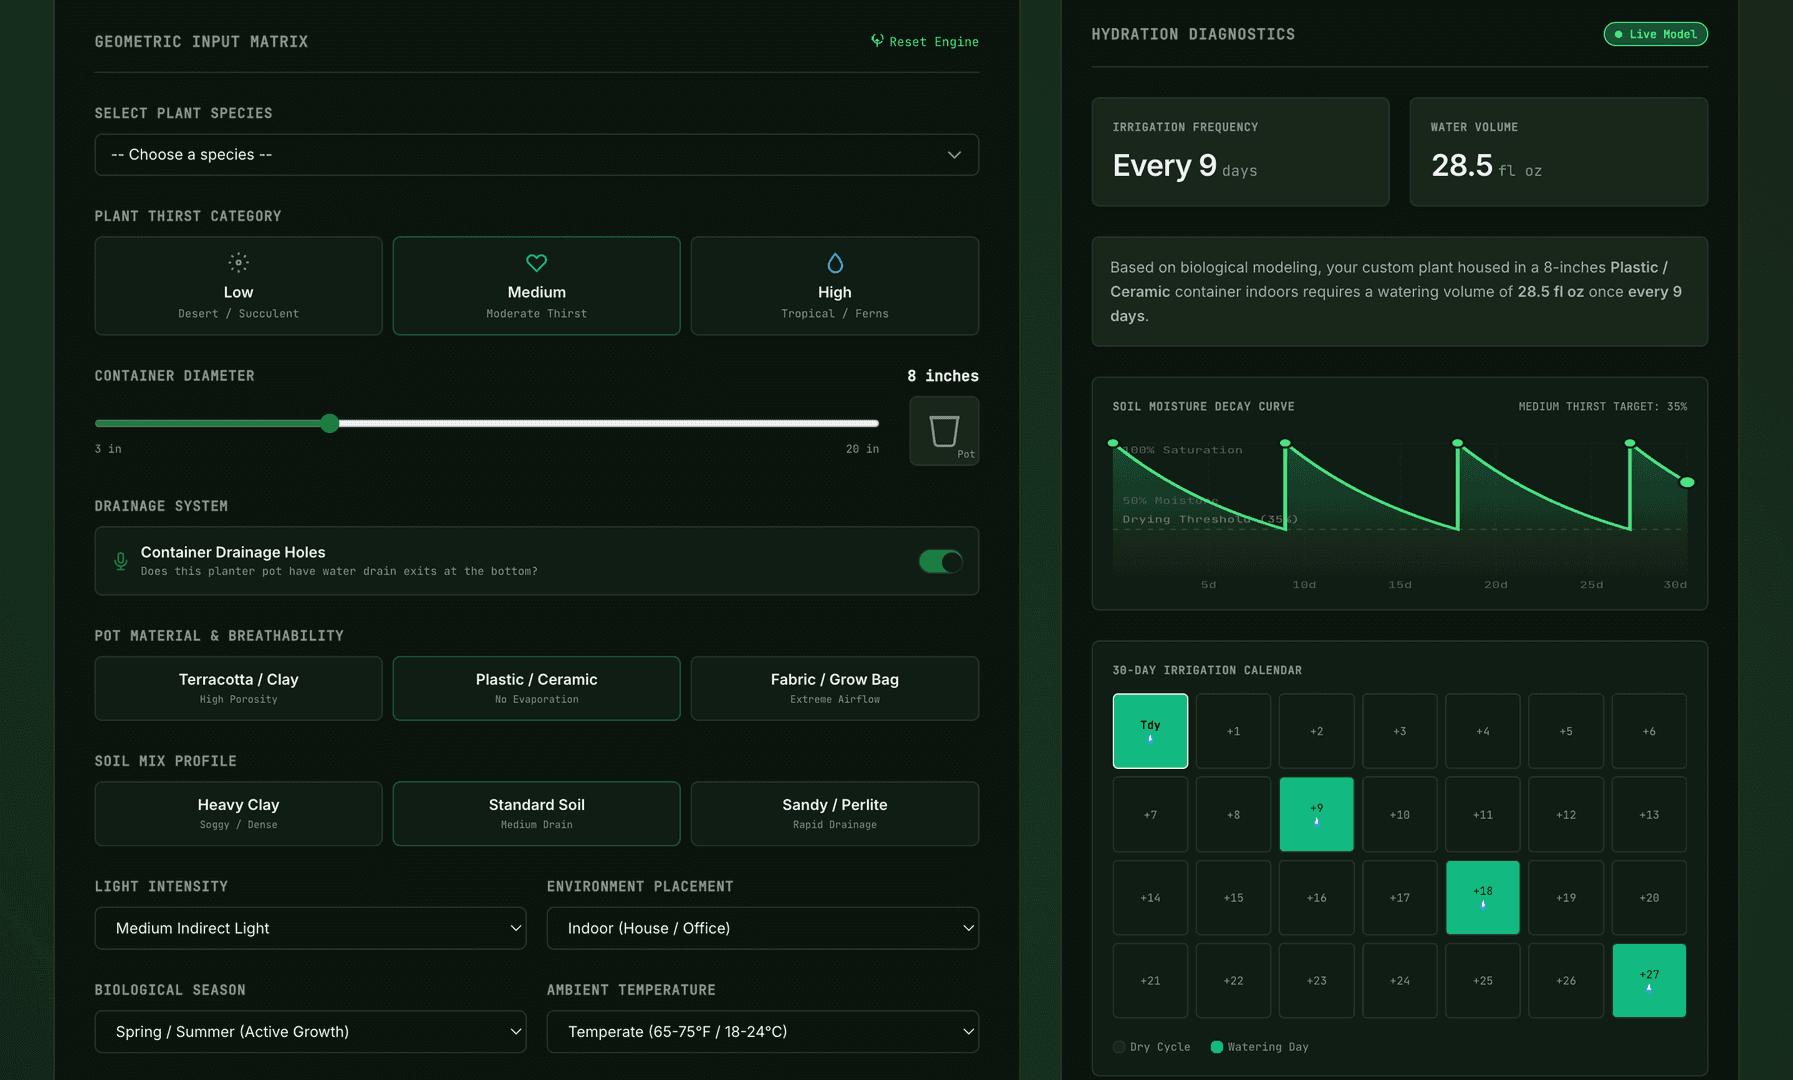The image size is (1793, 1080).
Task: Toggle Container Drainage Holes switch
Action: (x=941, y=561)
